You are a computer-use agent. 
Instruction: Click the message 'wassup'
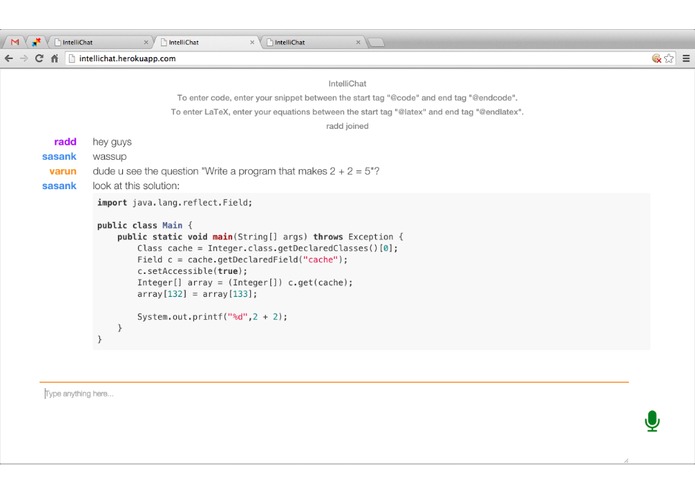[109, 156]
